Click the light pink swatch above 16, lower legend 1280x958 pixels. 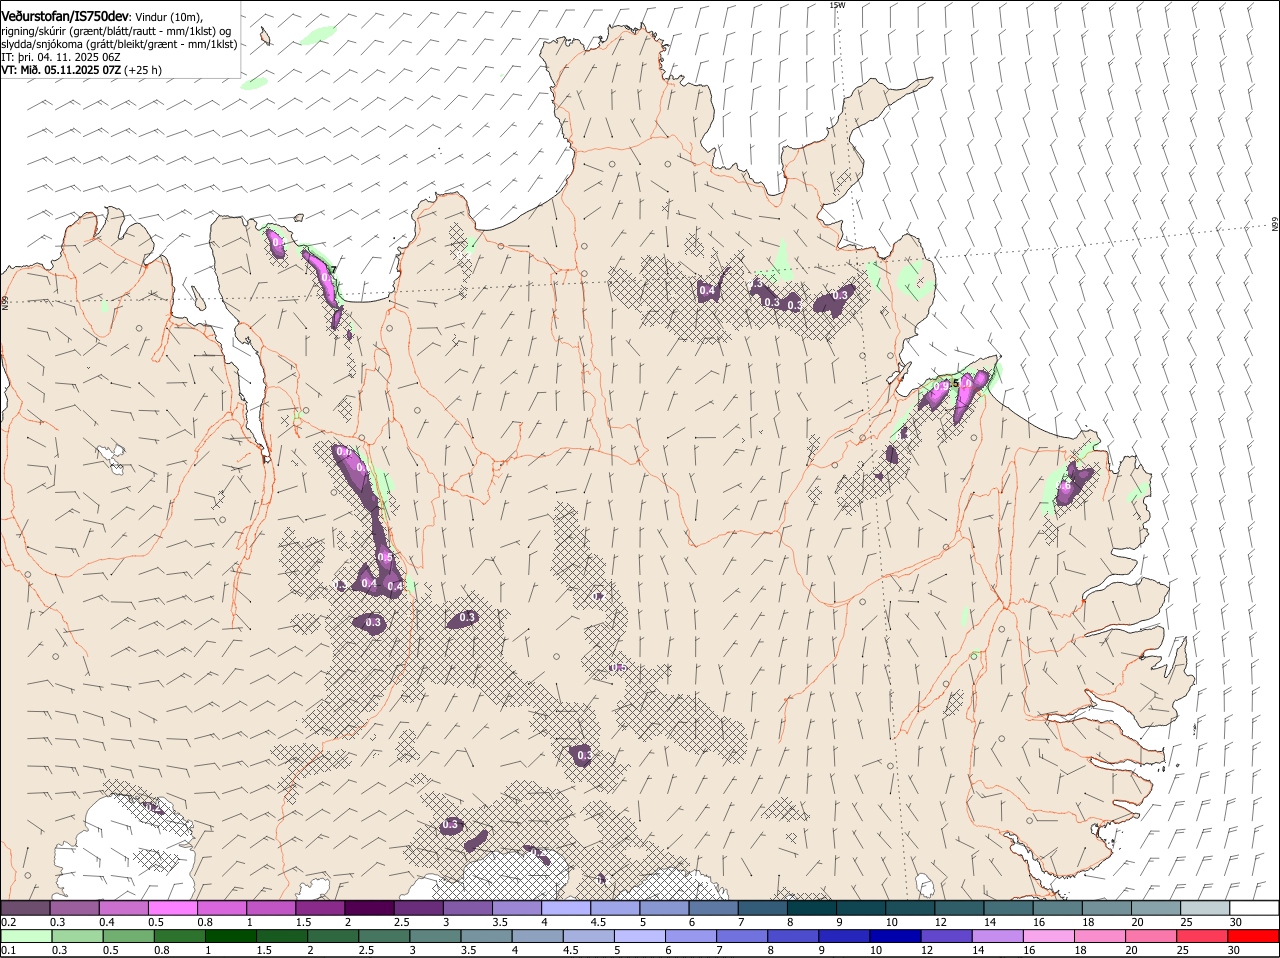1048,937
